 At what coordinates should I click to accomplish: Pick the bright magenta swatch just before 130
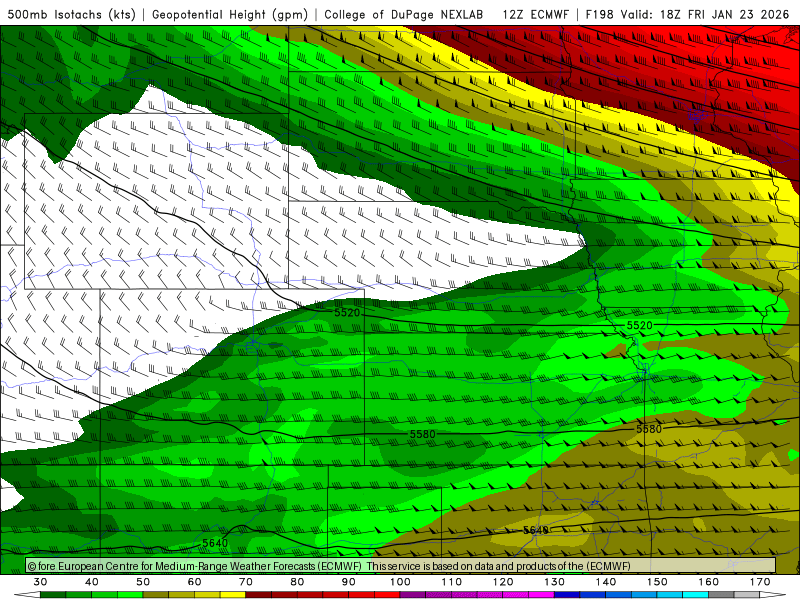point(541,595)
